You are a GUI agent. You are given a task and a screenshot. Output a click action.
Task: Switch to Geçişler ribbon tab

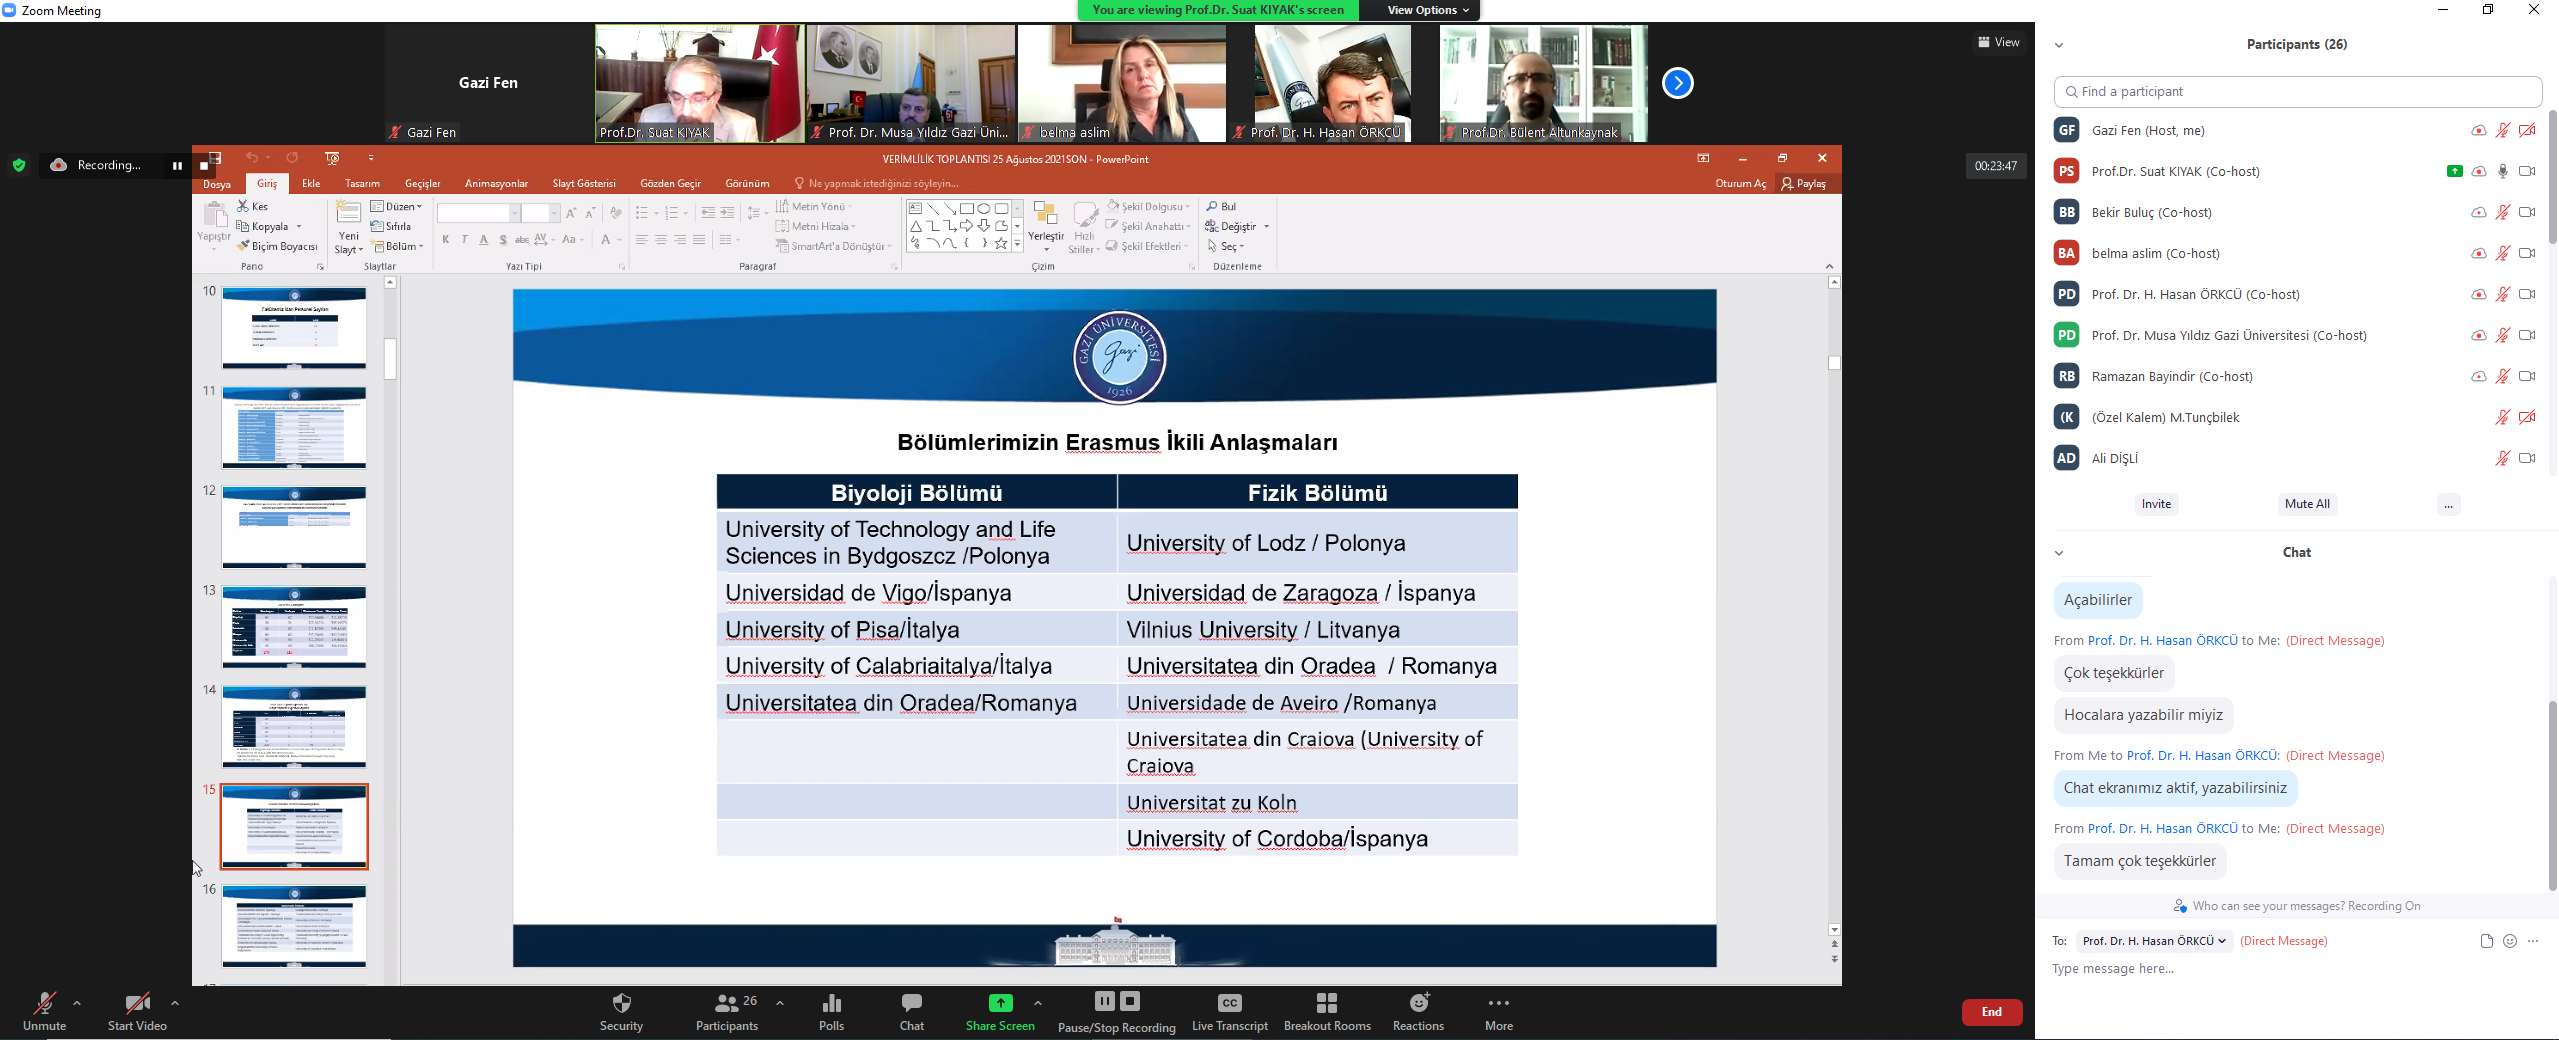(x=422, y=184)
